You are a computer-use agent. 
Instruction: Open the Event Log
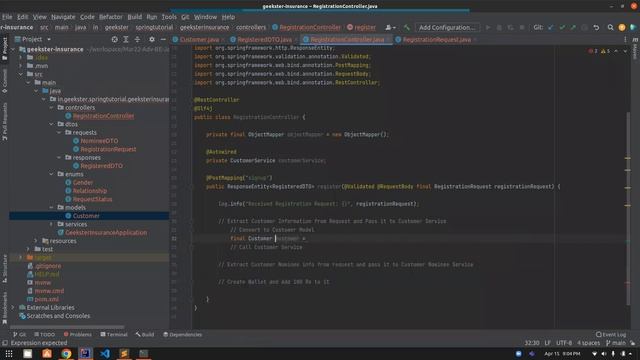coord(611,334)
